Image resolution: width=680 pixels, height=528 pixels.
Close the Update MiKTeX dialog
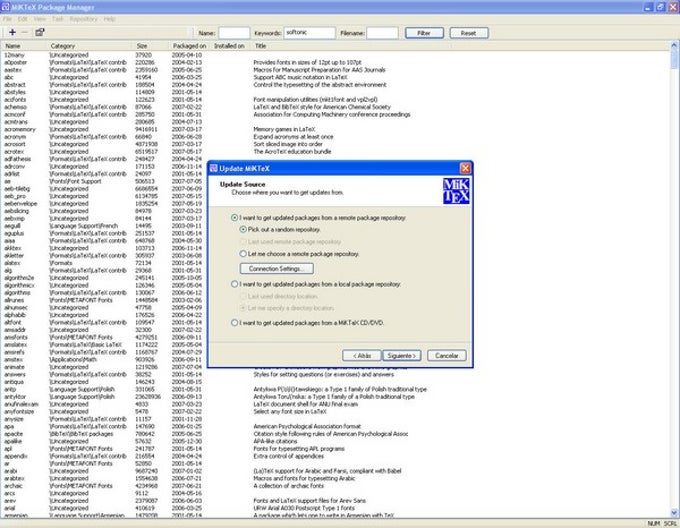465,168
